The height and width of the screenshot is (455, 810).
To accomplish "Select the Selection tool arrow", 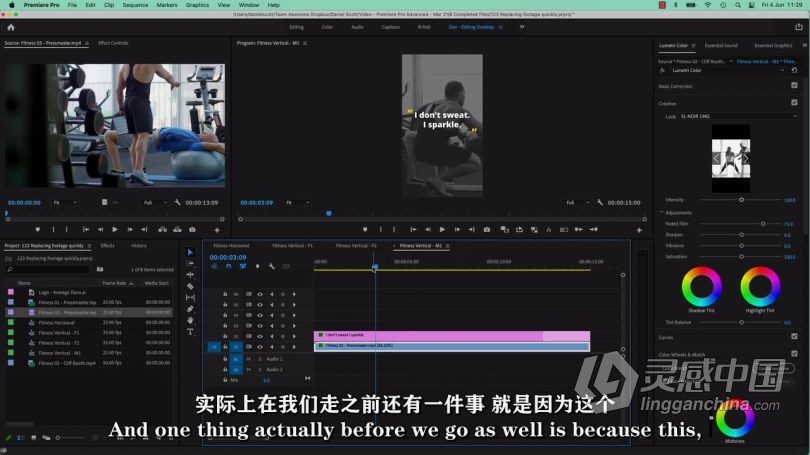I will click(x=190, y=252).
